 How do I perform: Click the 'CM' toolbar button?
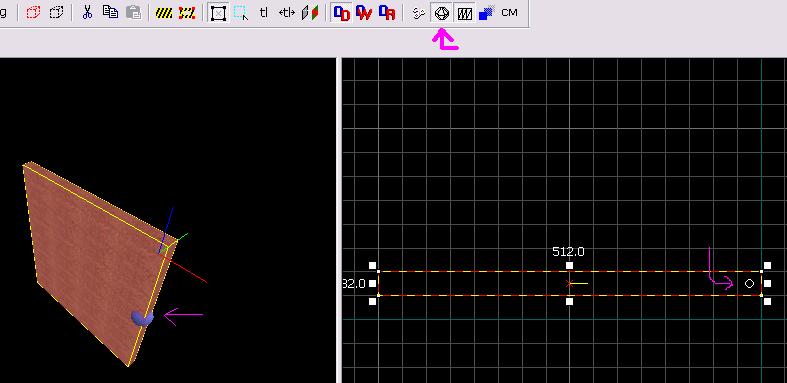(509, 13)
